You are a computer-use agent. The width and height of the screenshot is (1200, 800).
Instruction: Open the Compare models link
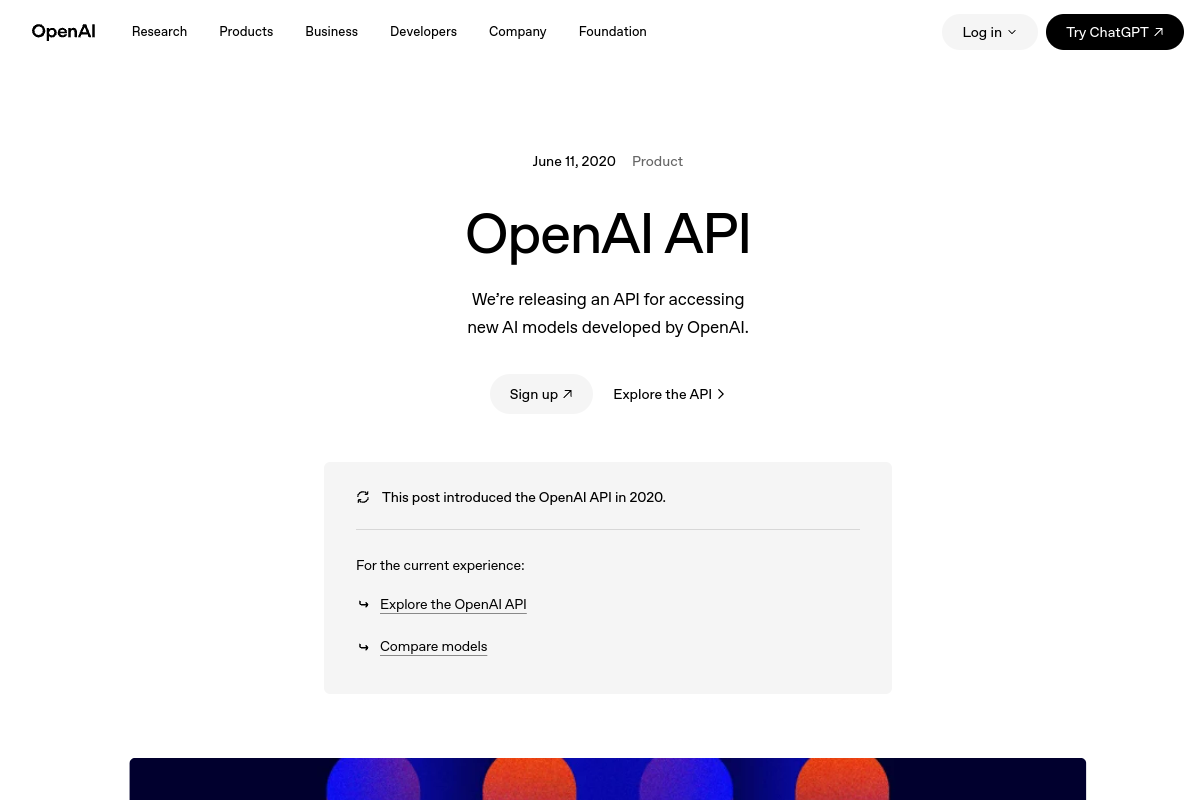(x=433, y=646)
